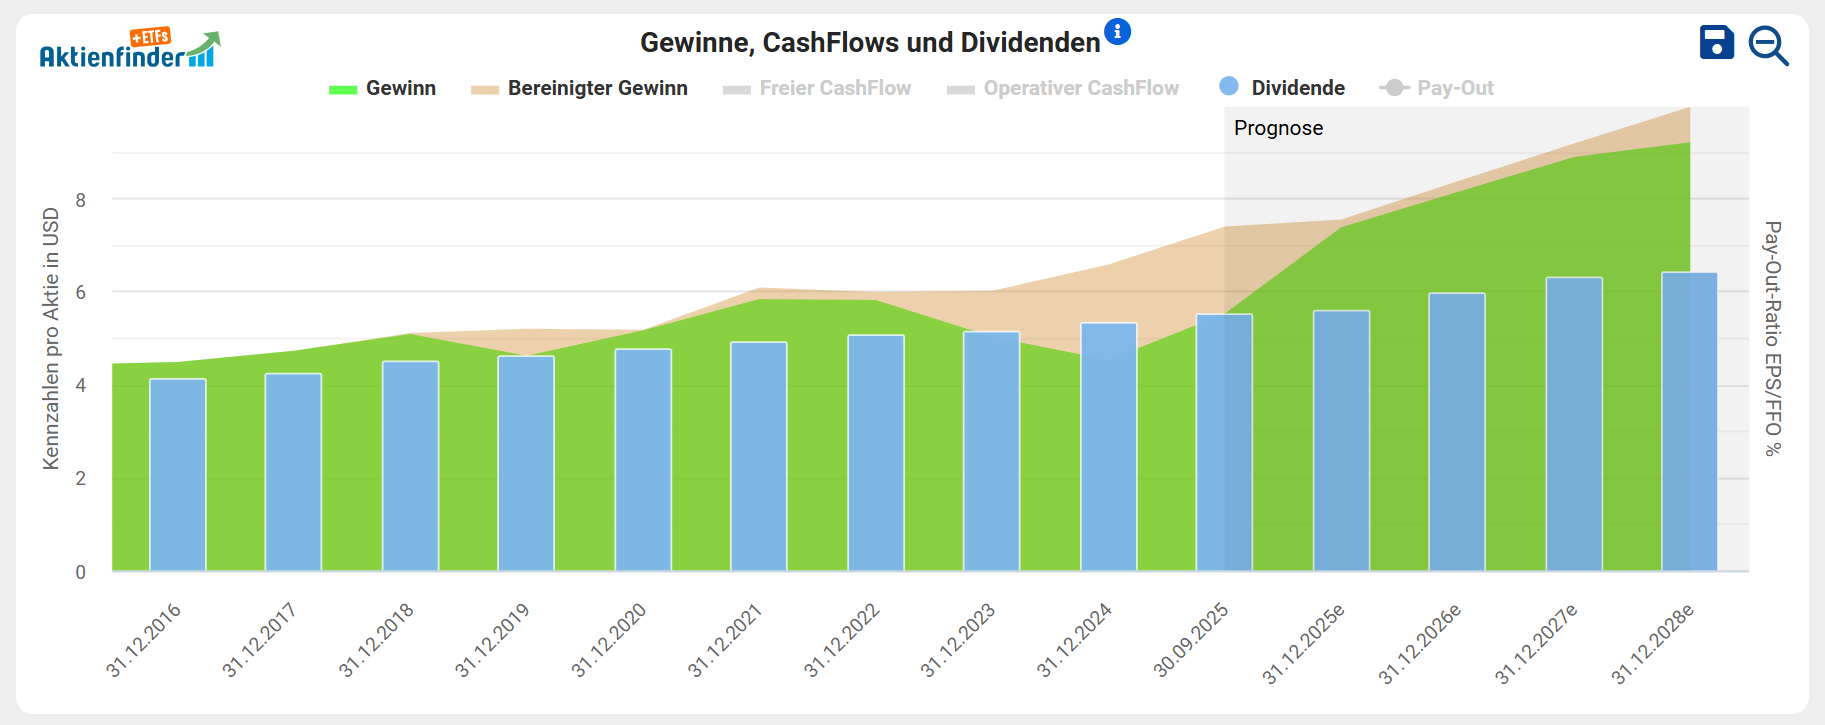Toggle the Bereinigter Gewinn legend entry
The image size is (1825, 725).
click(x=597, y=88)
